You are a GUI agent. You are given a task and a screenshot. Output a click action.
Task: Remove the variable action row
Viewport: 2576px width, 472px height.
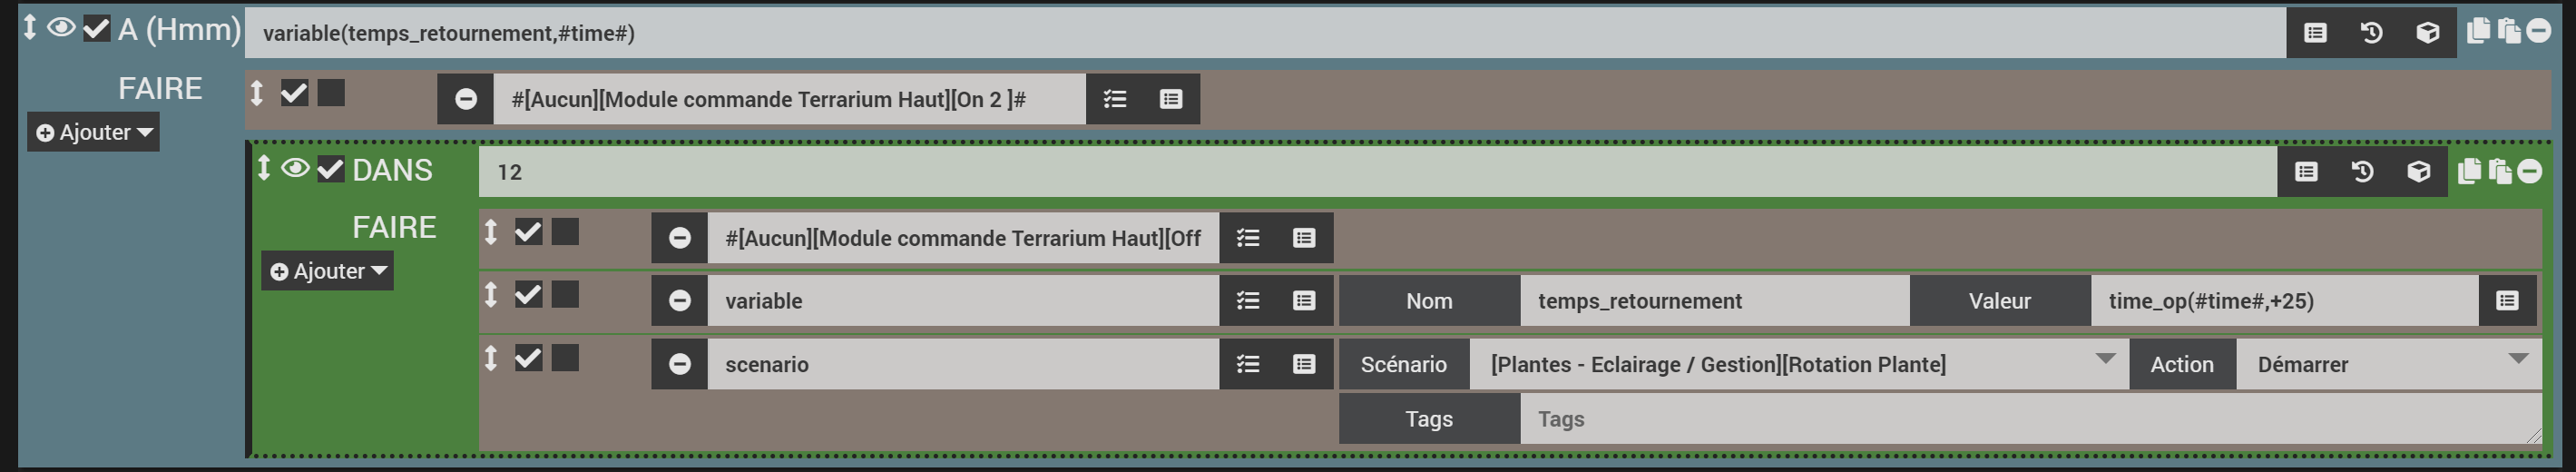(680, 301)
